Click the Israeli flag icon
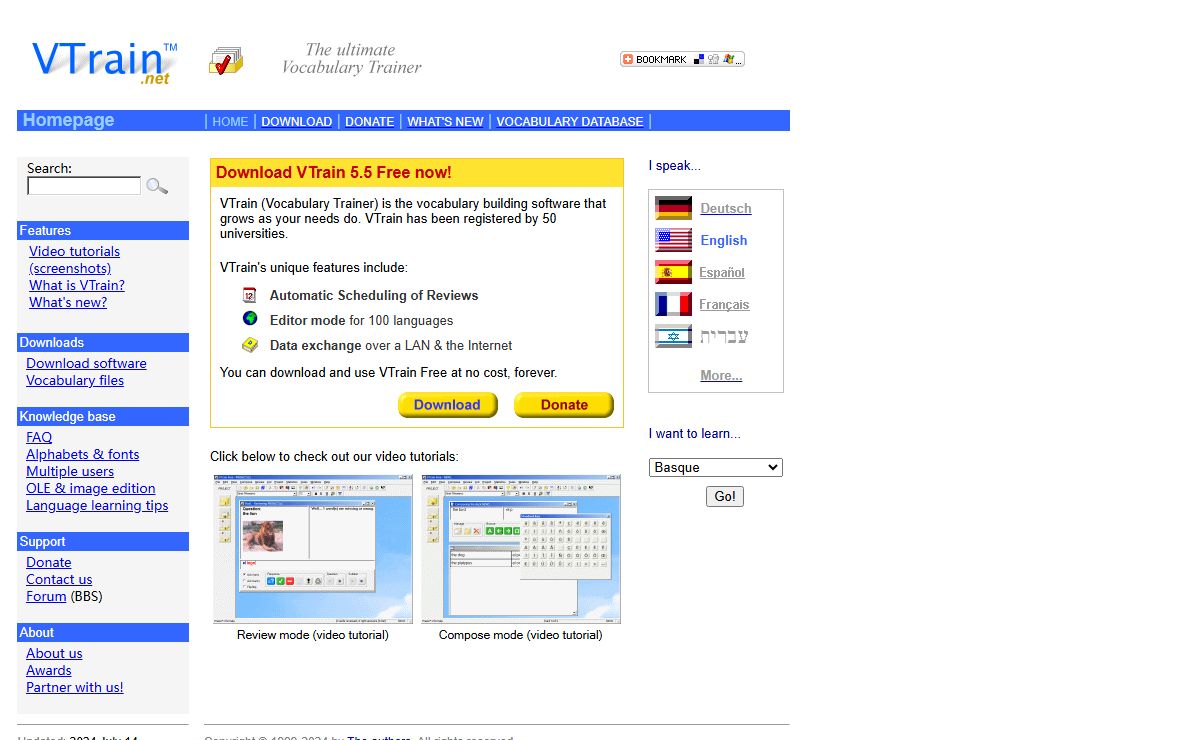Image resolution: width=1200 pixels, height=740 pixels. [x=673, y=336]
